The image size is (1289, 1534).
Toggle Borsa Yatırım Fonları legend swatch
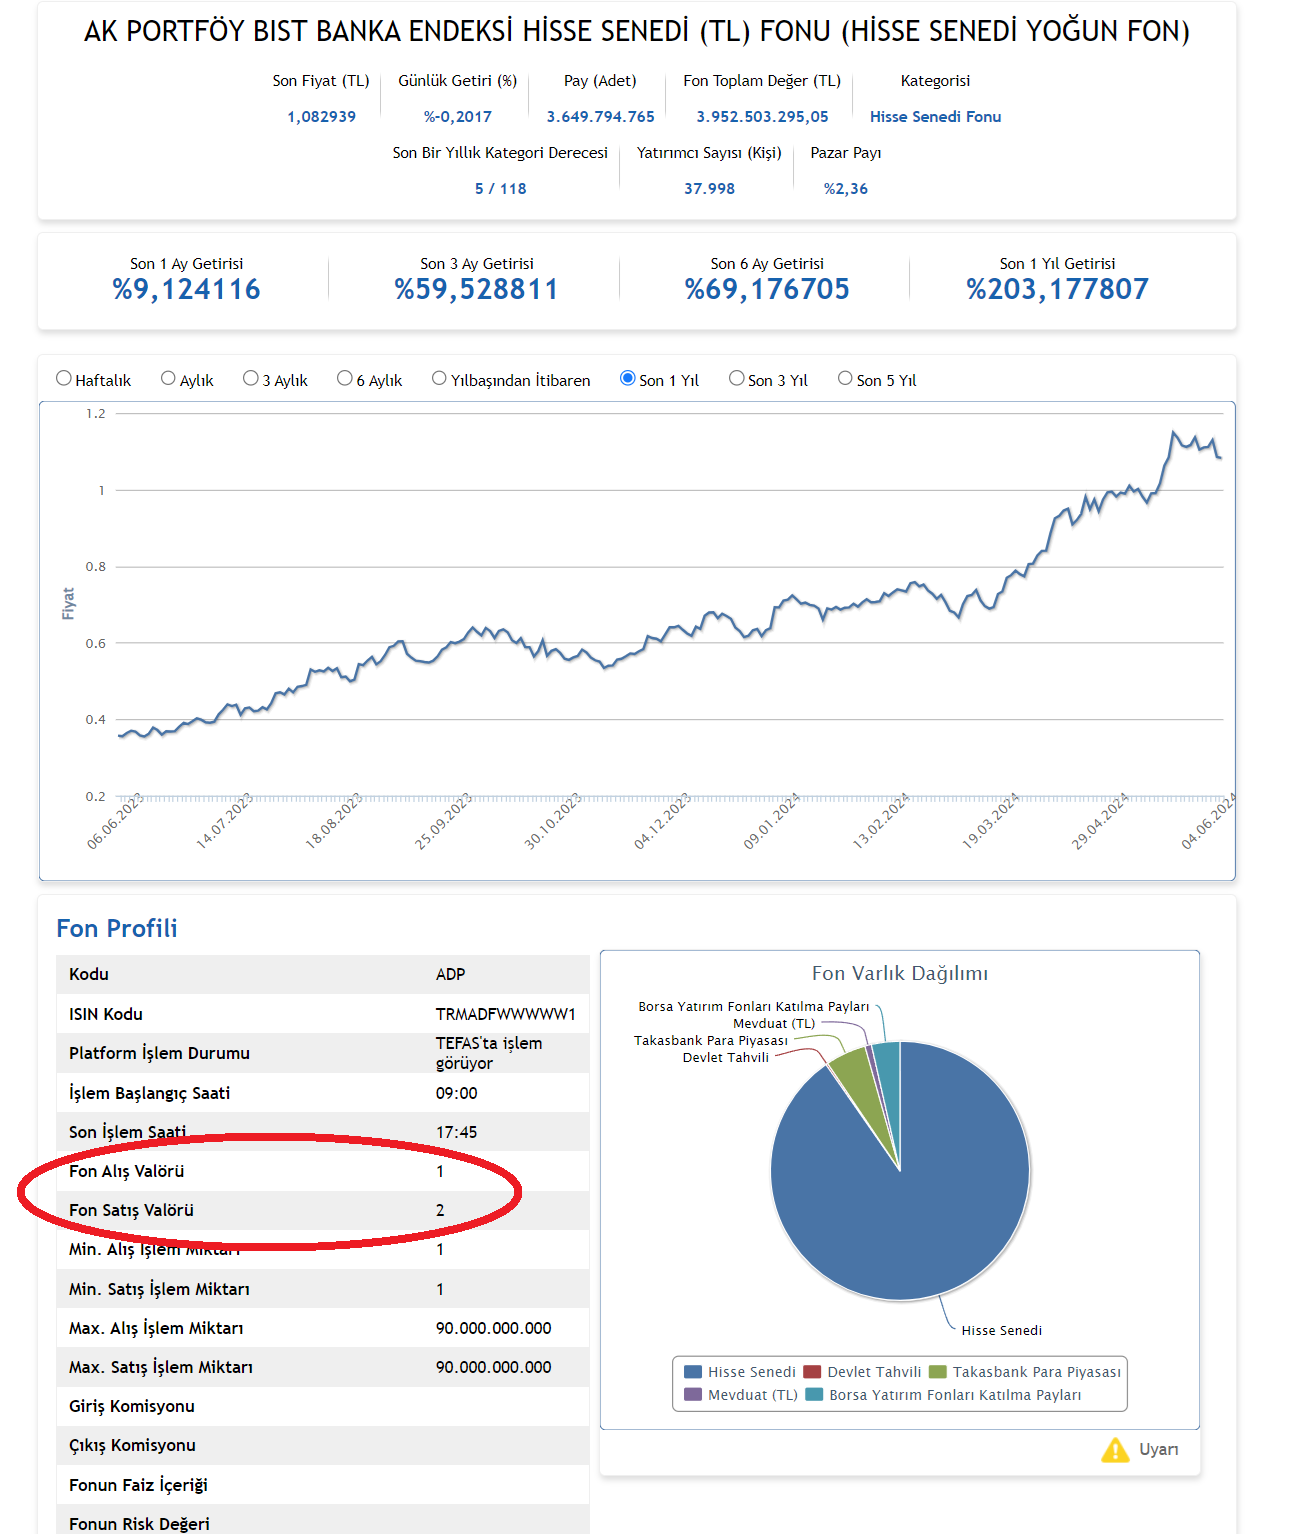tap(814, 1395)
